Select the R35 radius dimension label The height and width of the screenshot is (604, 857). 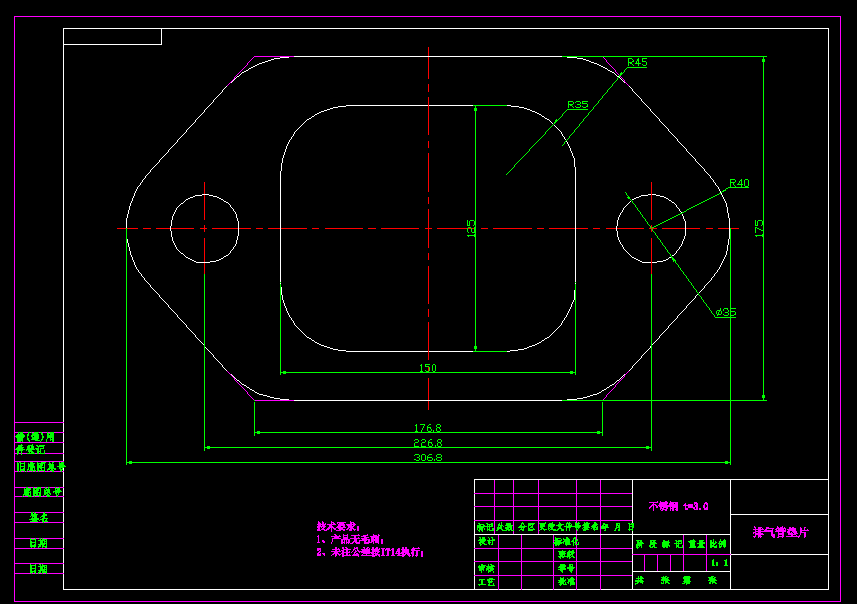click(x=578, y=104)
